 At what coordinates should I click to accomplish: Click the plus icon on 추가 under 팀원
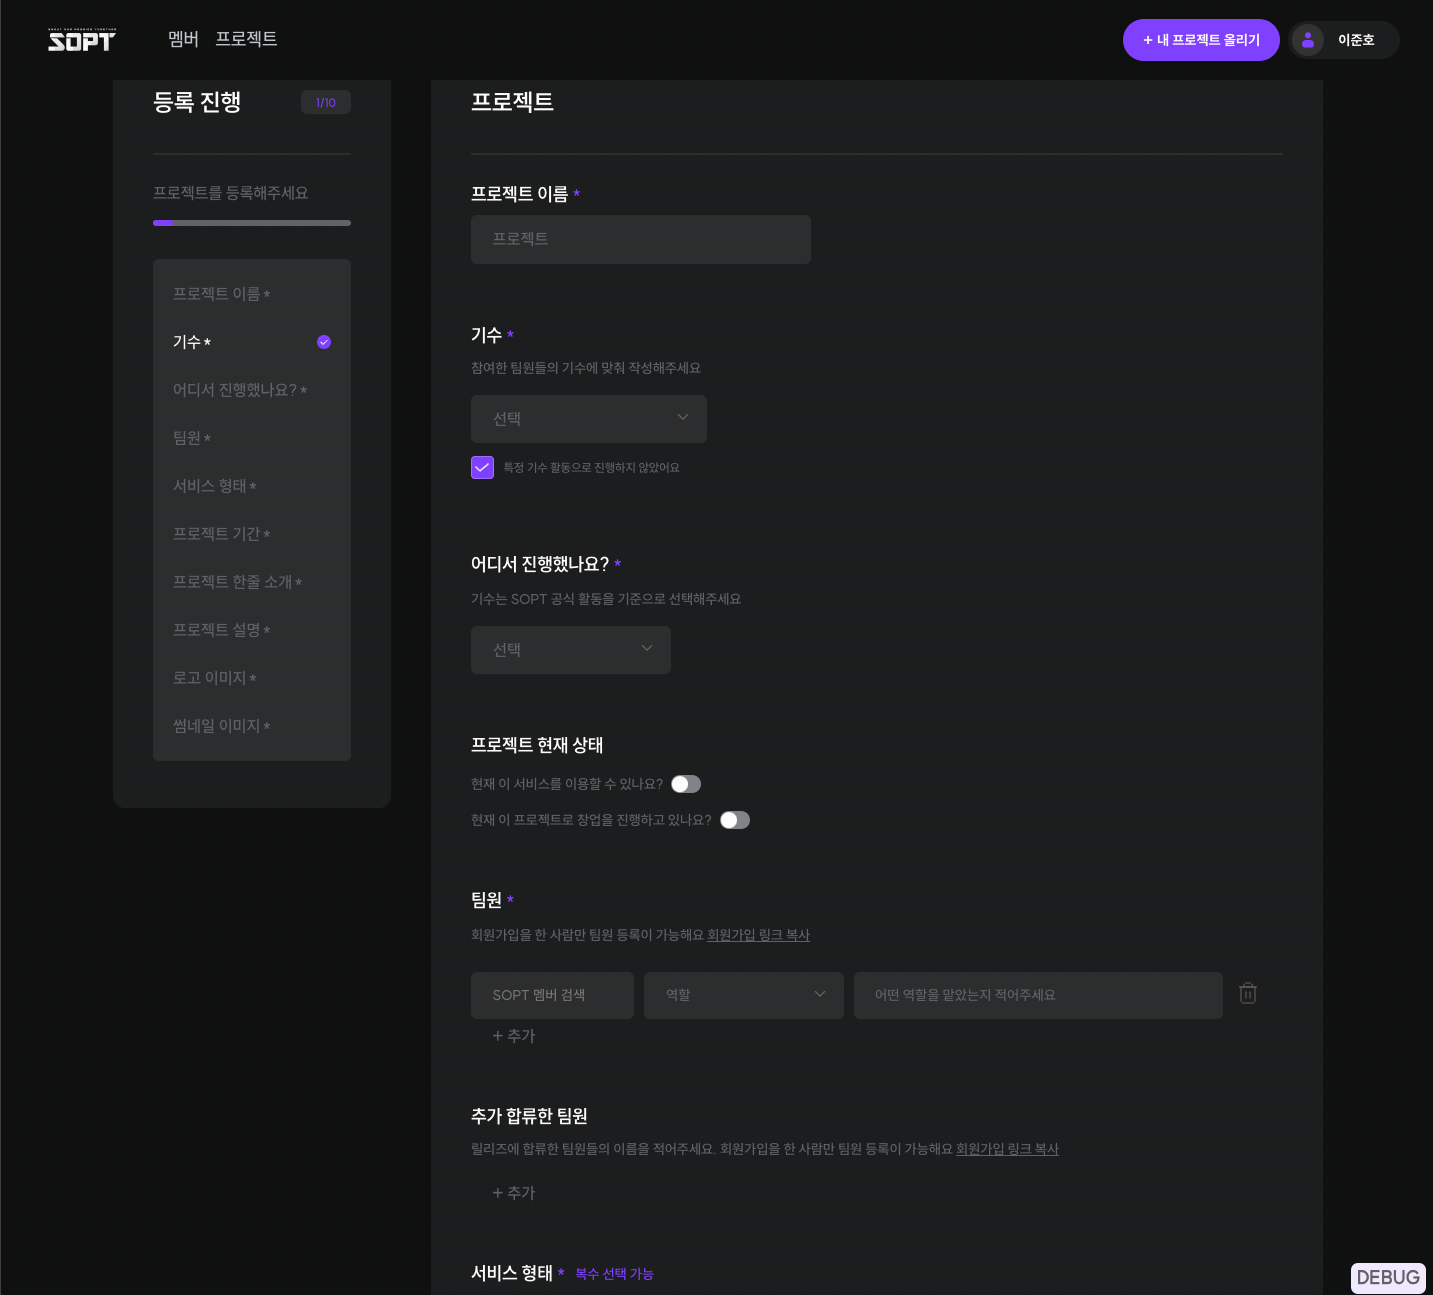tap(497, 1036)
